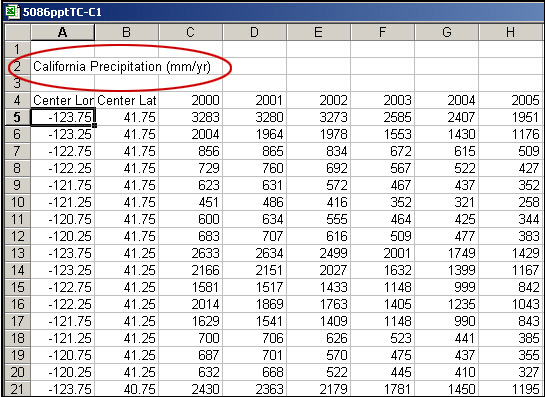Click the Center Lon header cell
Image resolution: width=545 pixels, height=397 pixels.
click(63, 100)
